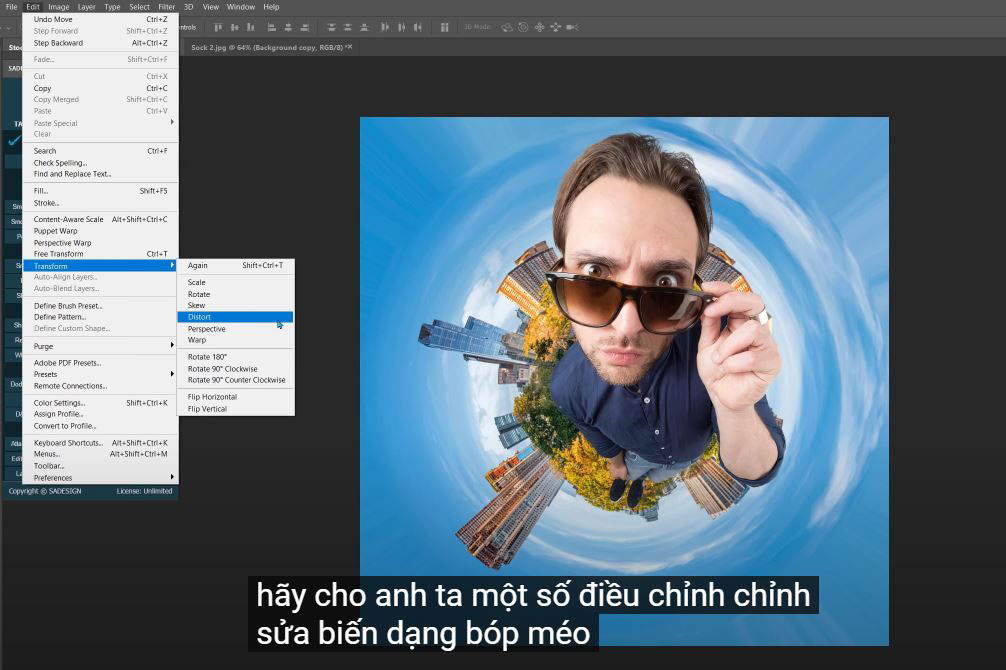Click the Align Right Edges icon
The image size is (1006, 670).
[305, 27]
